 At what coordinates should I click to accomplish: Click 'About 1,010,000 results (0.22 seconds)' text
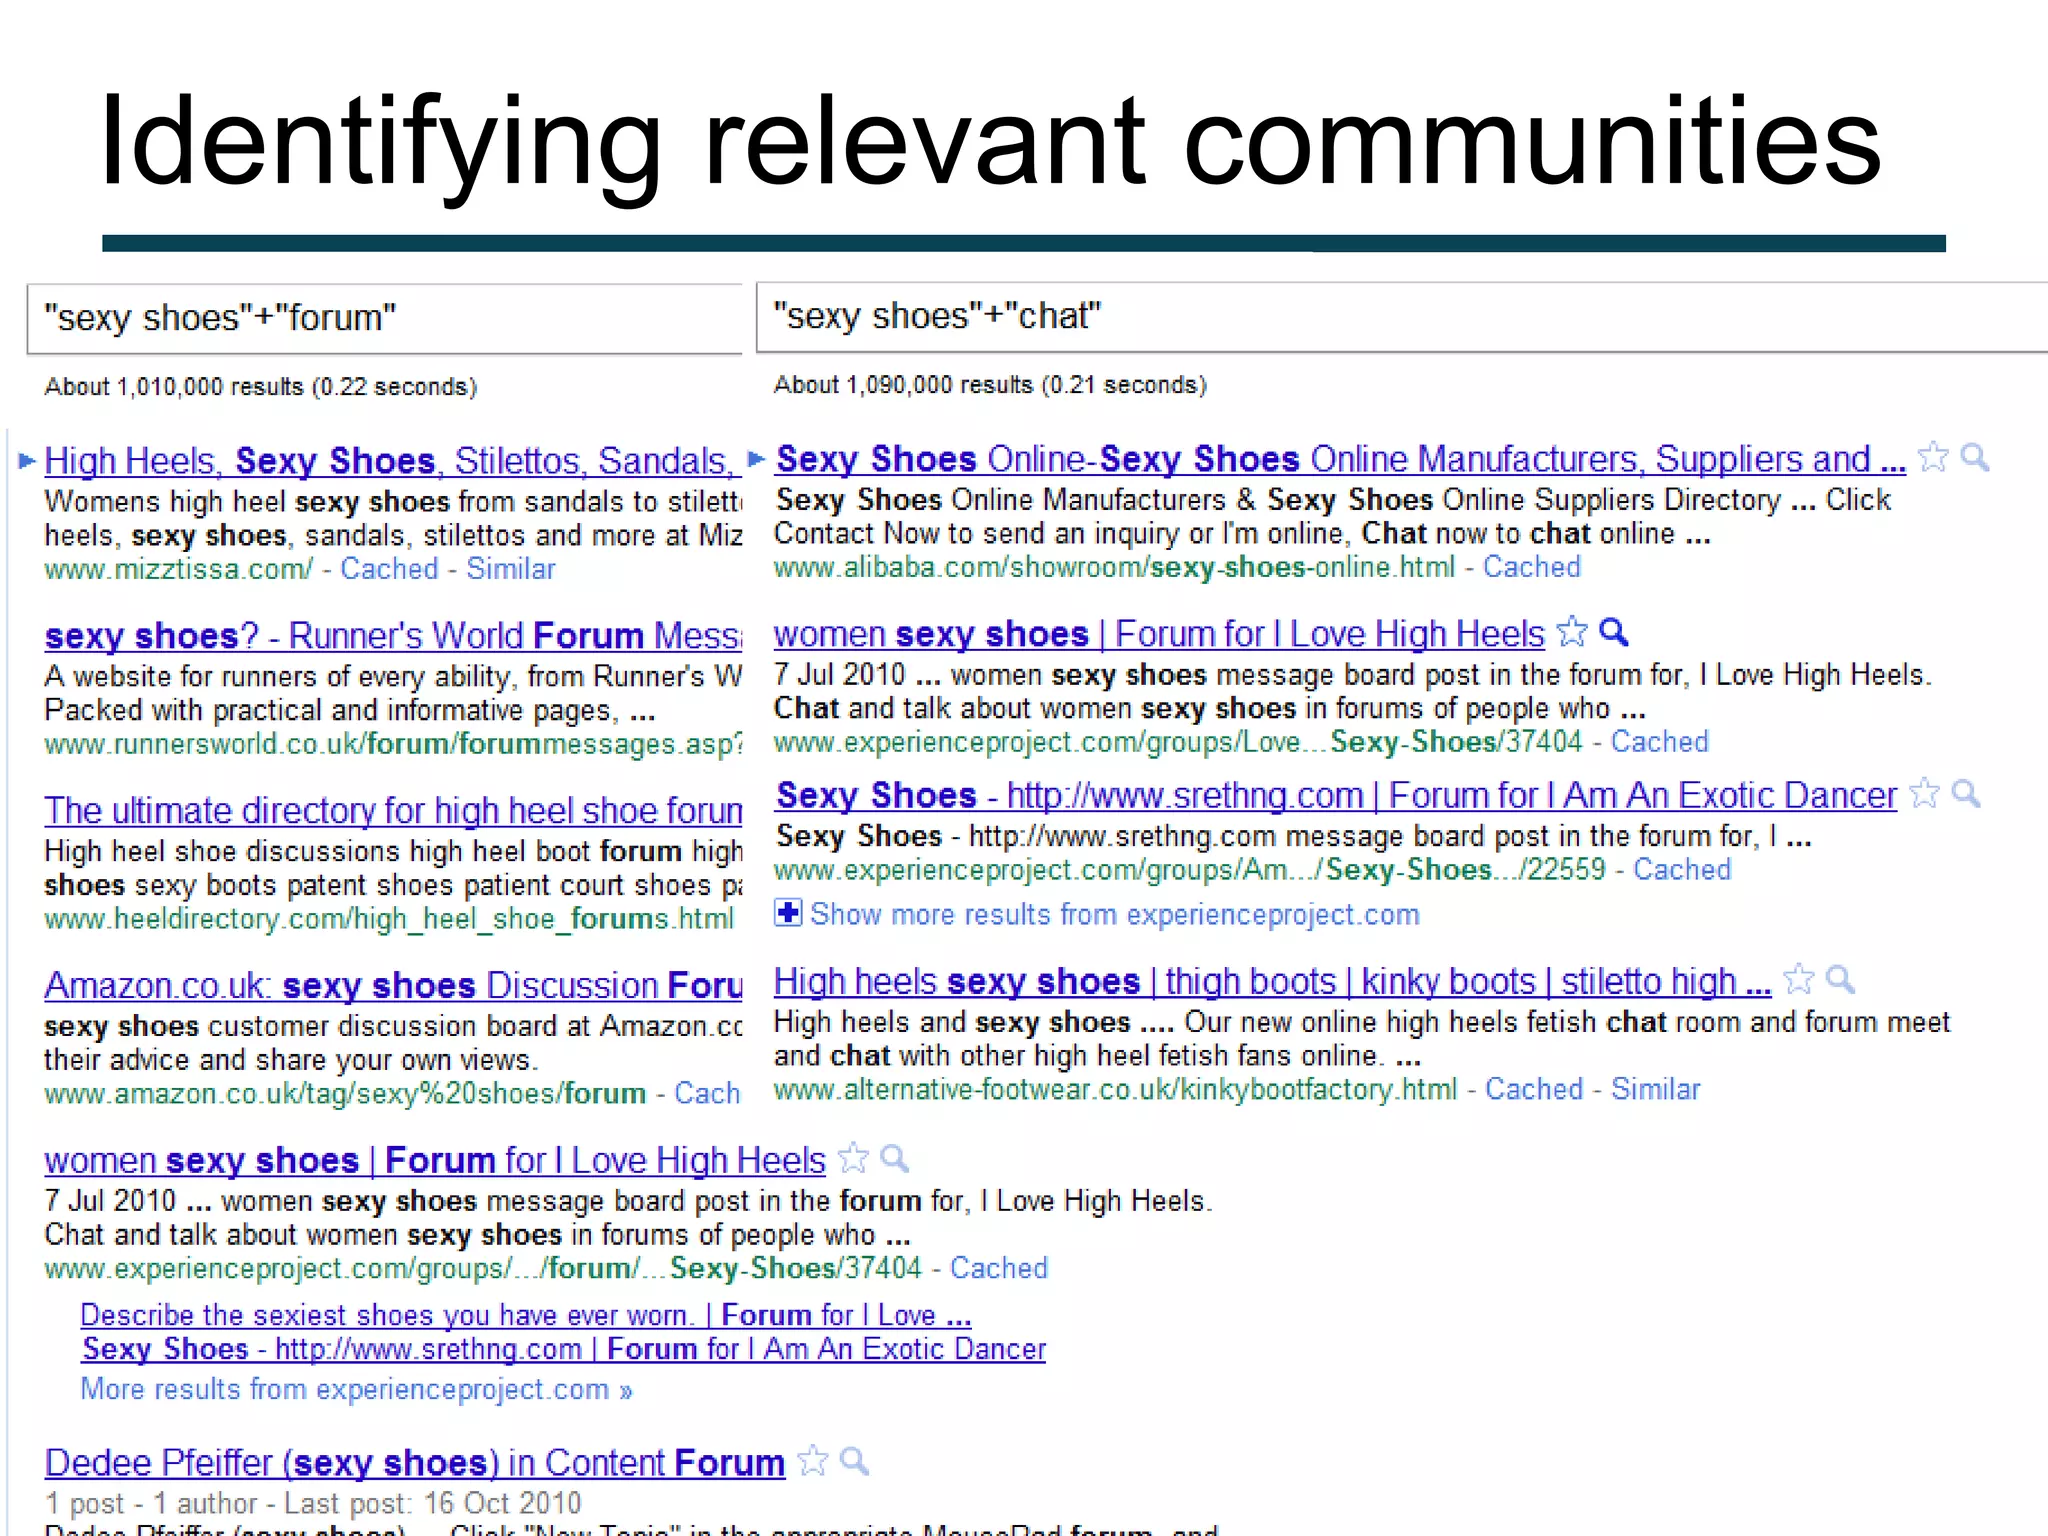pos(261,387)
